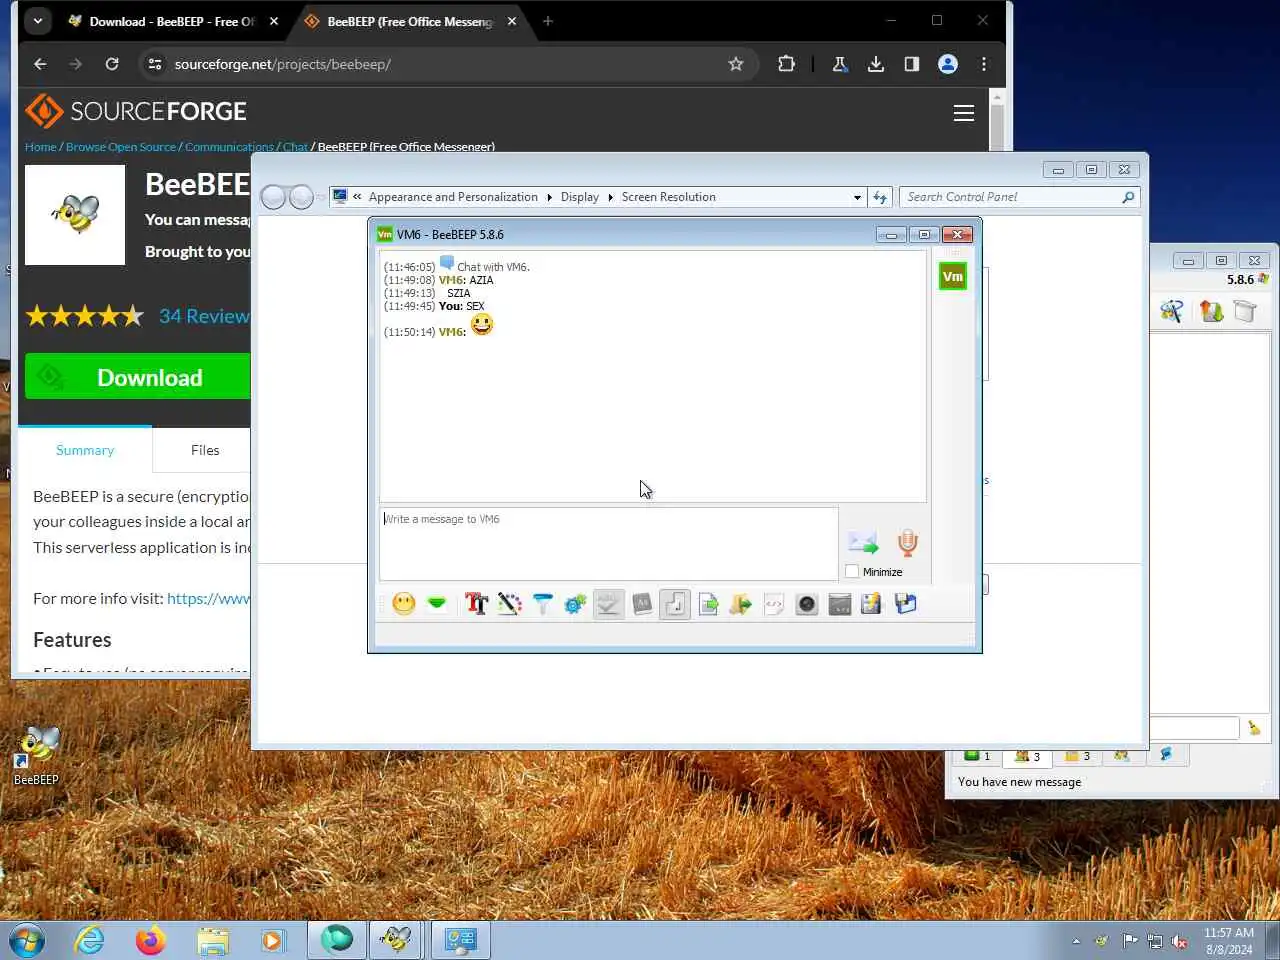Image resolution: width=1280 pixels, height=960 pixels.
Task: Toggle the spell check icon in the chat toolbar
Action: click(x=608, y=604)
